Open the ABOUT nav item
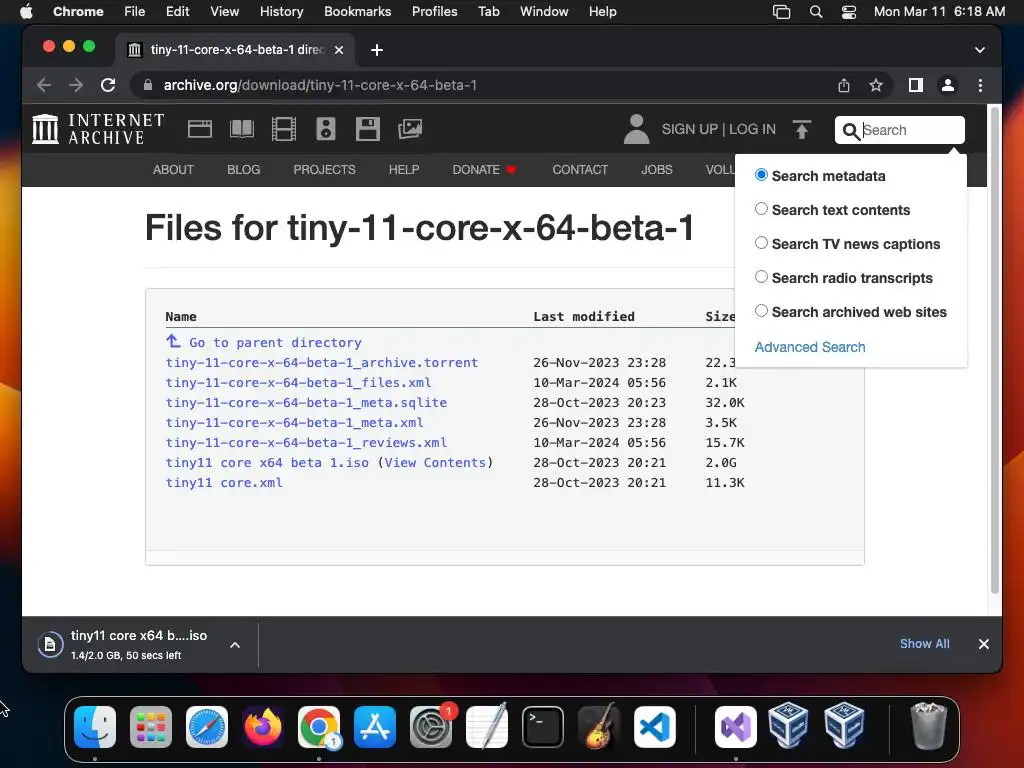The width and height of the screenshot is (1024, 768). click(x=173, y=170)
